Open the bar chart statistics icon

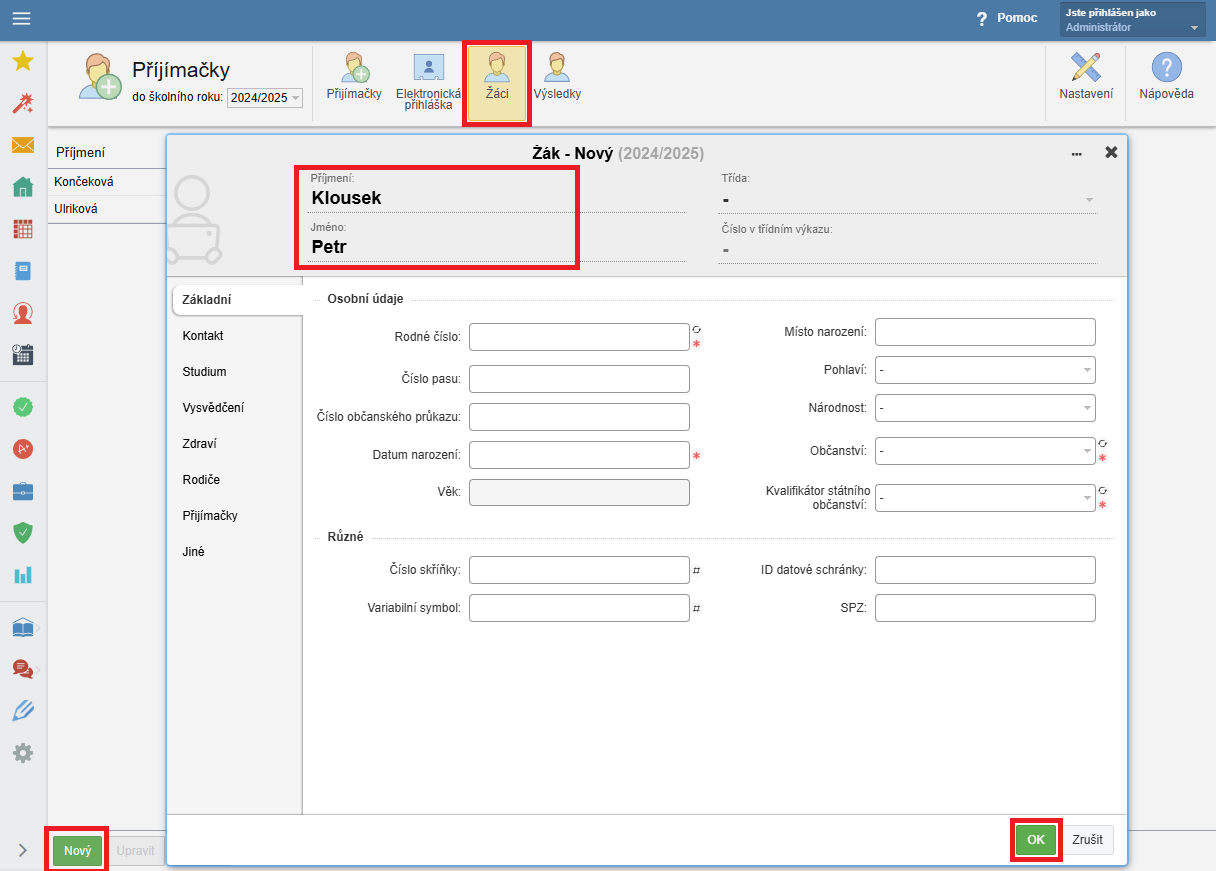pyautogui.click(x=23, y=575)
